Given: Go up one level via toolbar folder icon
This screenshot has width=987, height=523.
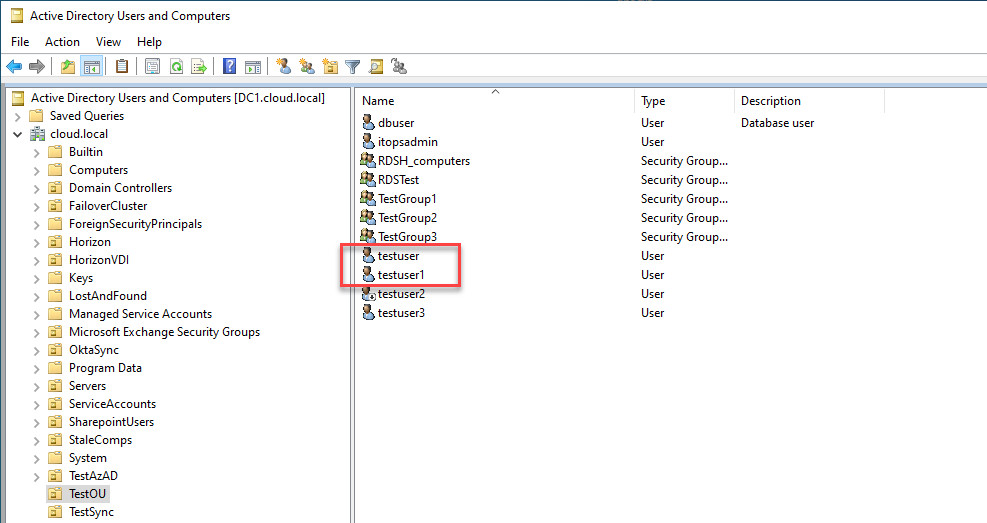Looking at the screenshot, I should click(x=67, y=66).
